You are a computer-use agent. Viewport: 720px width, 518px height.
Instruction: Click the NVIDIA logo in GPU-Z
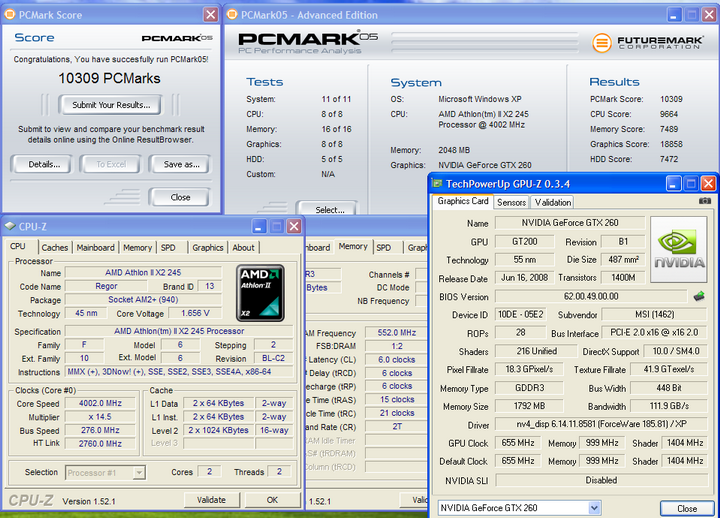[x=679, y=249]
